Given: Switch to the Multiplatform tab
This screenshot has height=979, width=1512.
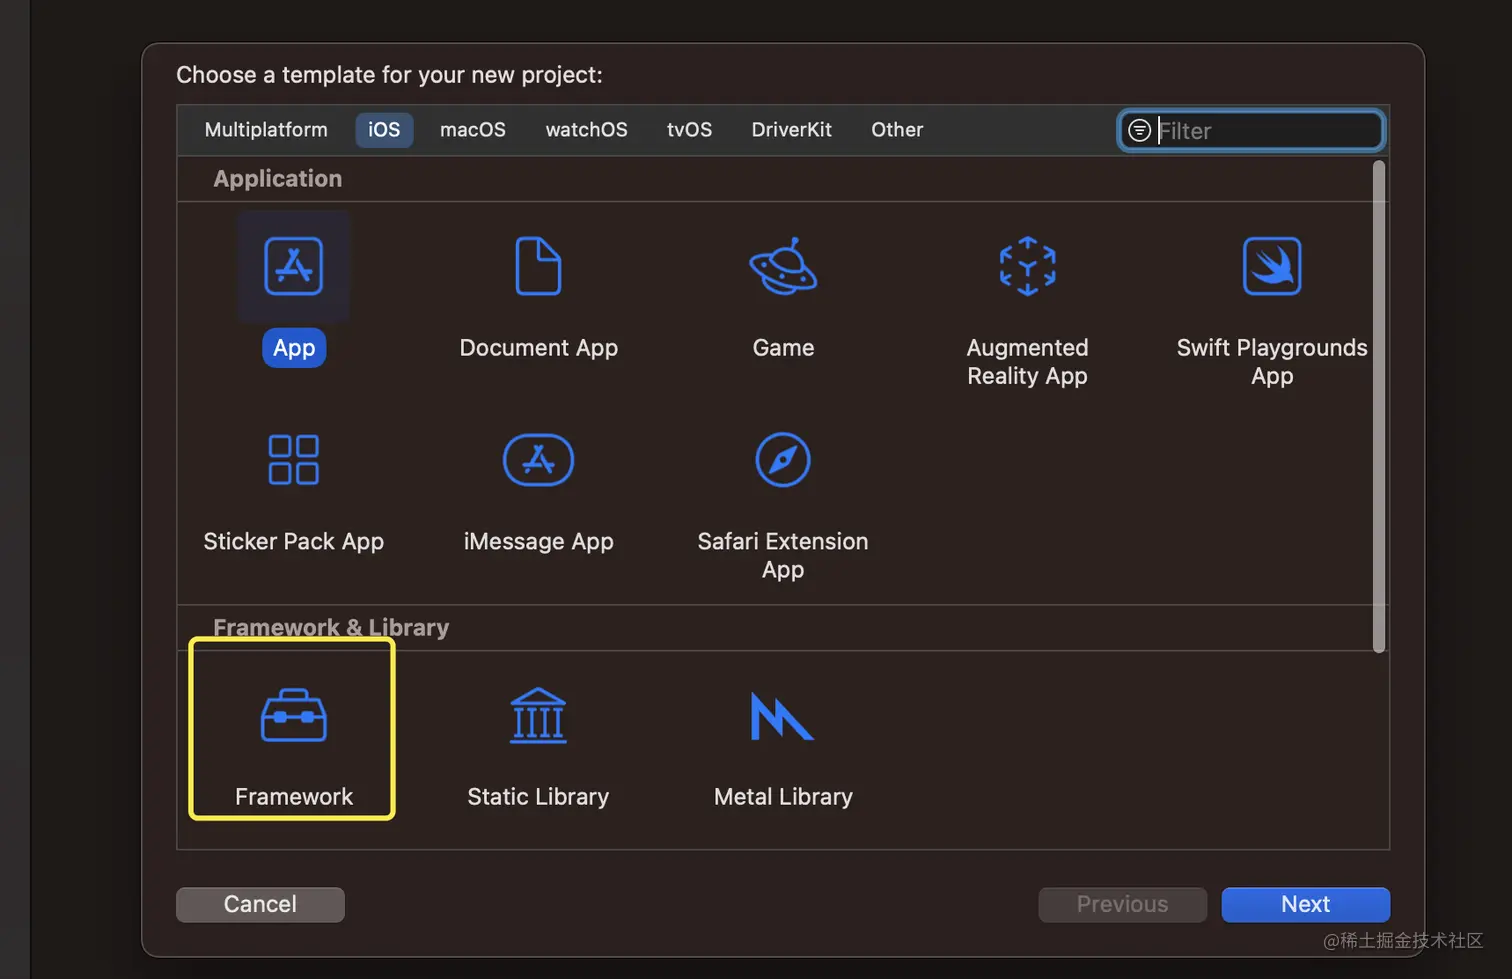Looking at the screenshot, I should [266, 130].
